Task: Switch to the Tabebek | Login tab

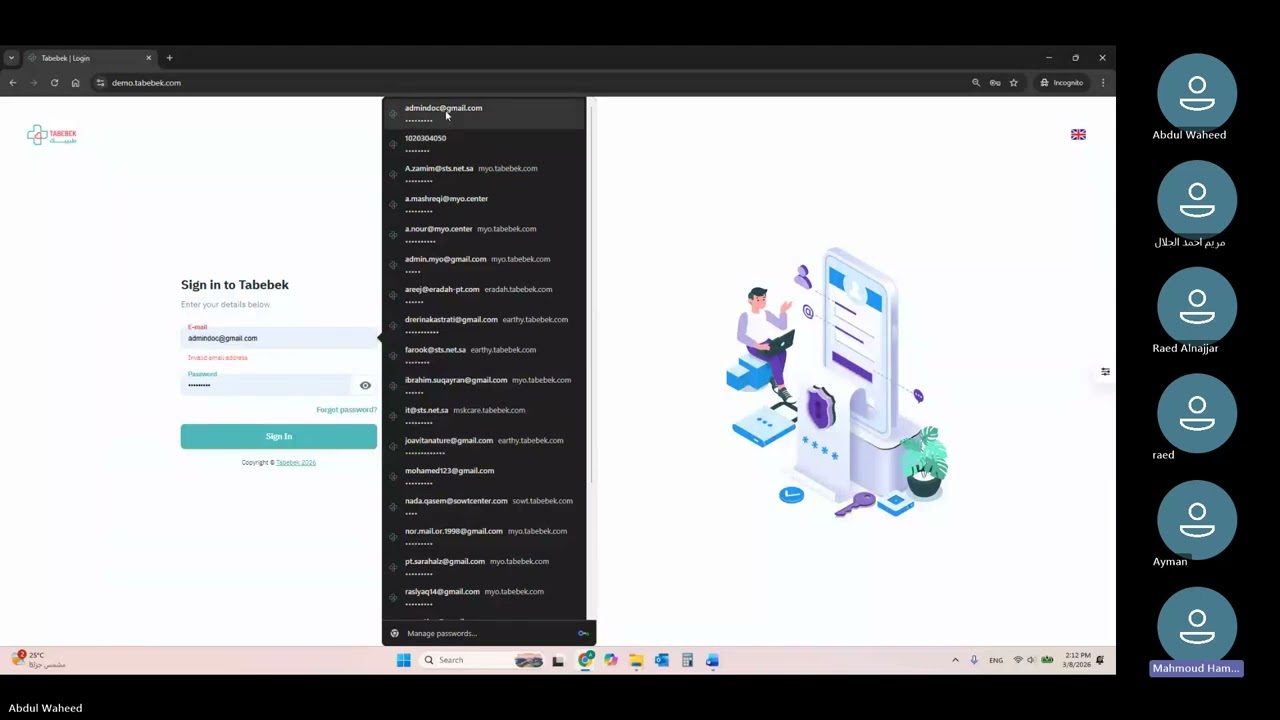Action: click(88, 58)
